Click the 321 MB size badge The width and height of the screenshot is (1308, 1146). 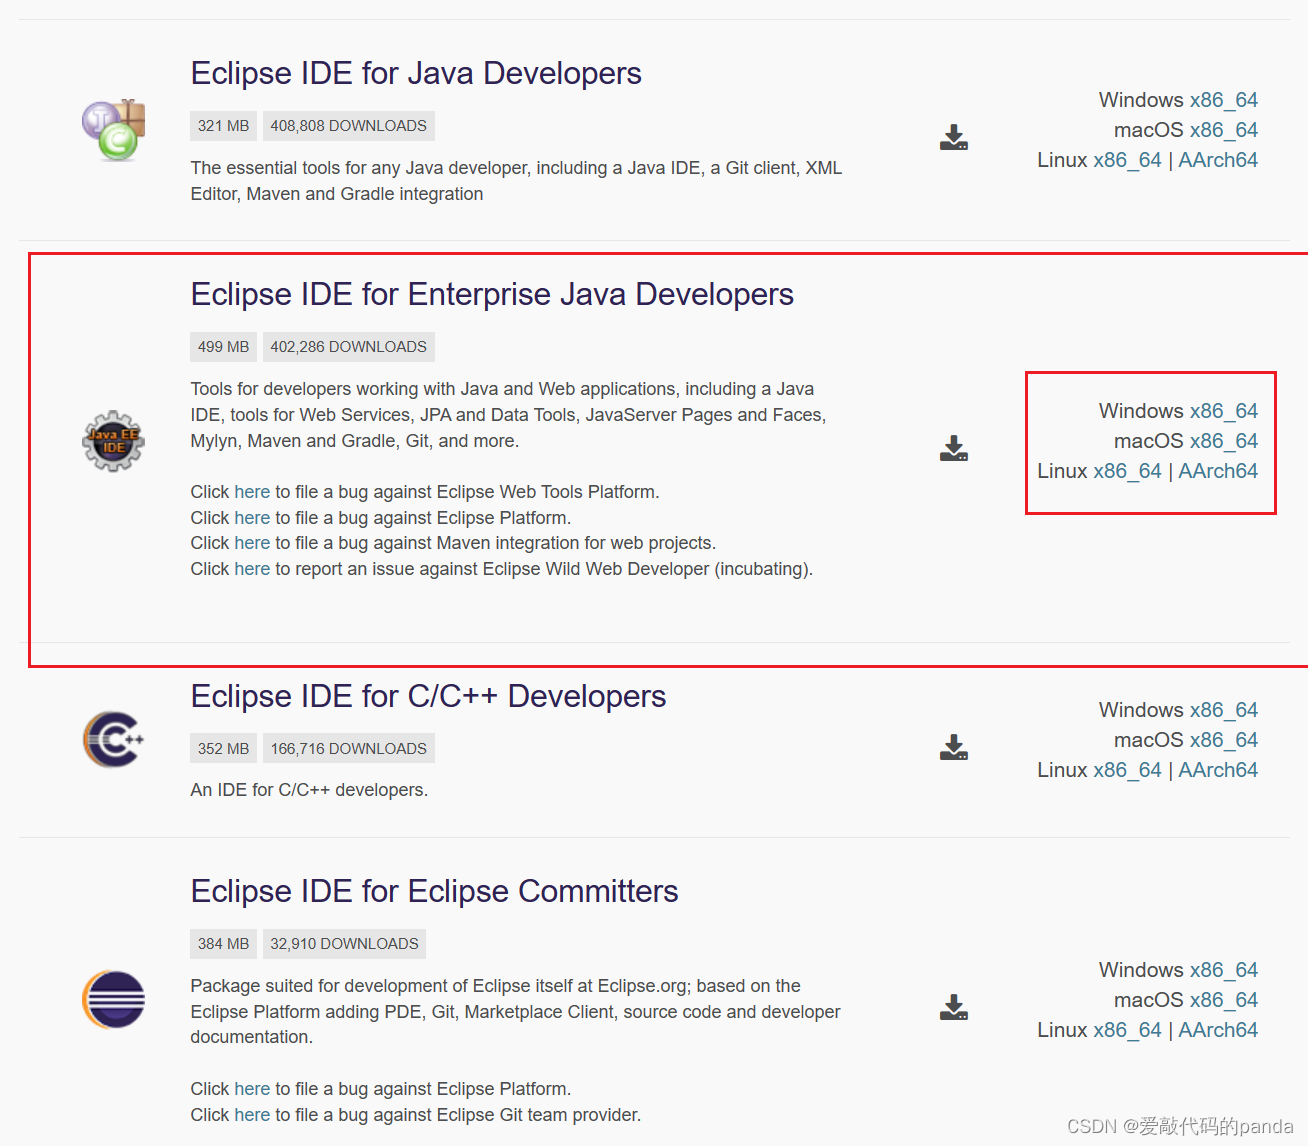tap(223, 126)
